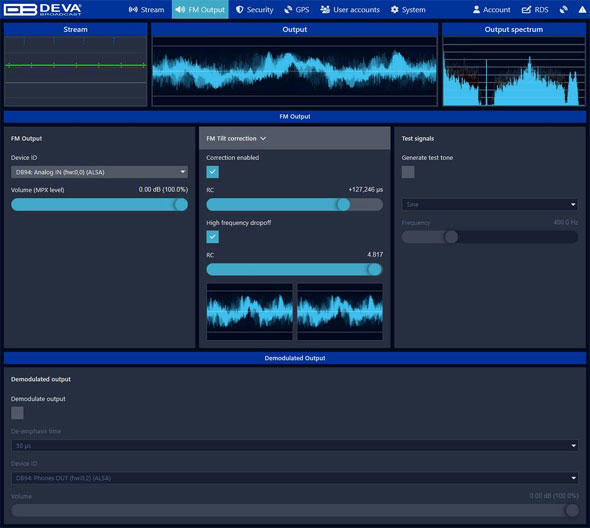Image resolution: width=590 pixels, height=528 pixels.
Task: Select the FM Output tab
Action: [200, 9]
